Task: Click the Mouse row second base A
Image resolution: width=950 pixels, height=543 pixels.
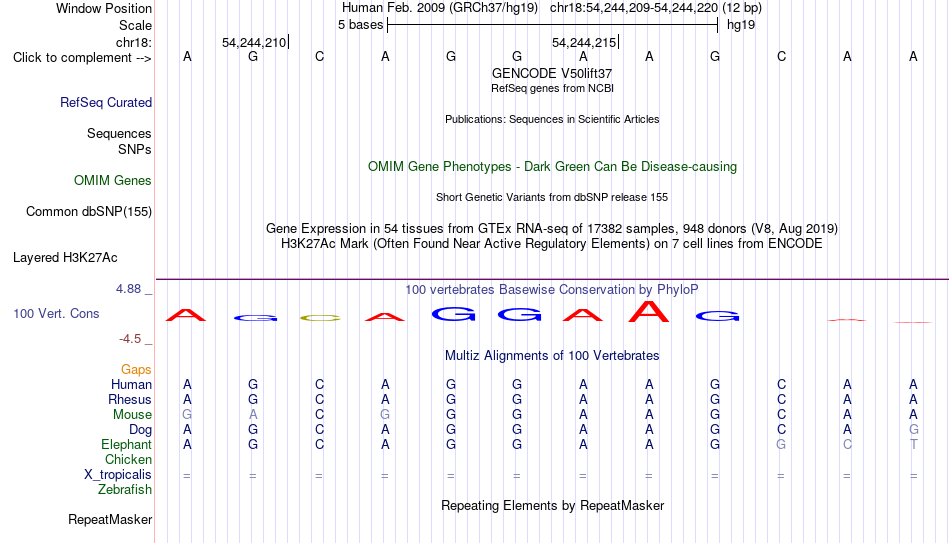Action: pos(253,415)
